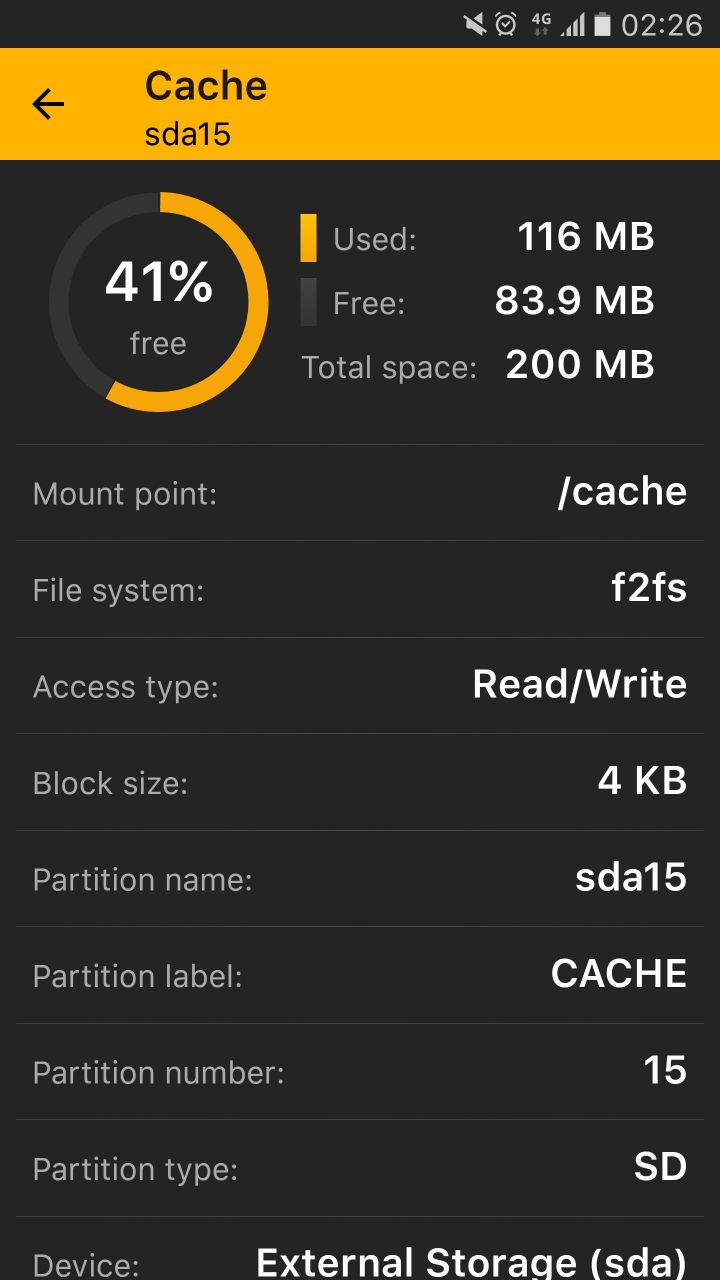Tap the gray Free legend swatch
Screen dimensions: 720x1280
tap(308, 302)
